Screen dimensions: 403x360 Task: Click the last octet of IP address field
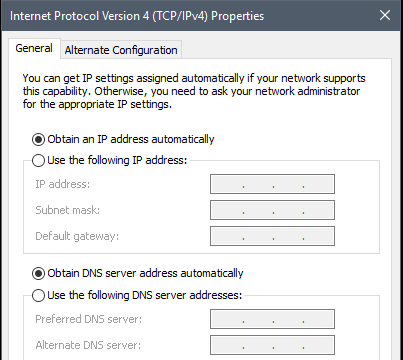(318, 184)
